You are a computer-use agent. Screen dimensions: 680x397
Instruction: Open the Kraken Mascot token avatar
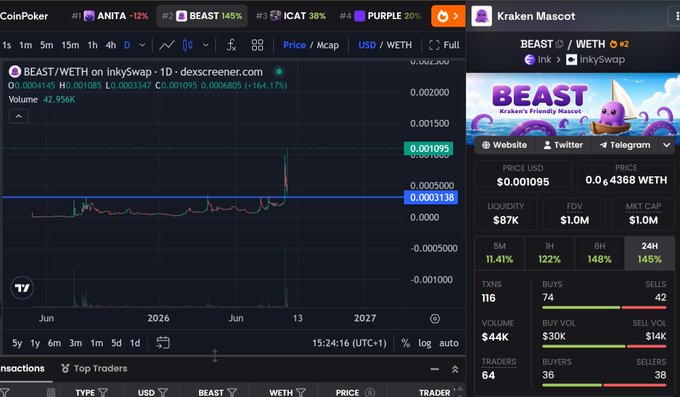click(x=481, y=16)
